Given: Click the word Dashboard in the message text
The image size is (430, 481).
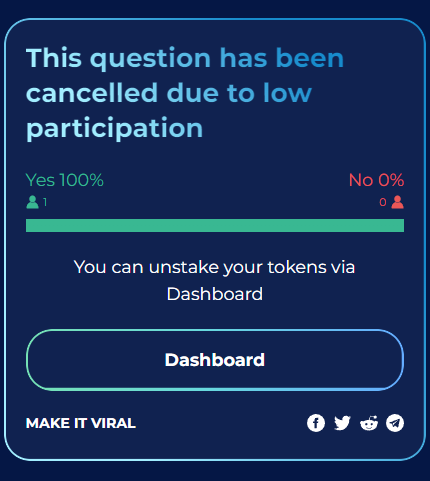Looking at the screenshot, I should [215, 294].
